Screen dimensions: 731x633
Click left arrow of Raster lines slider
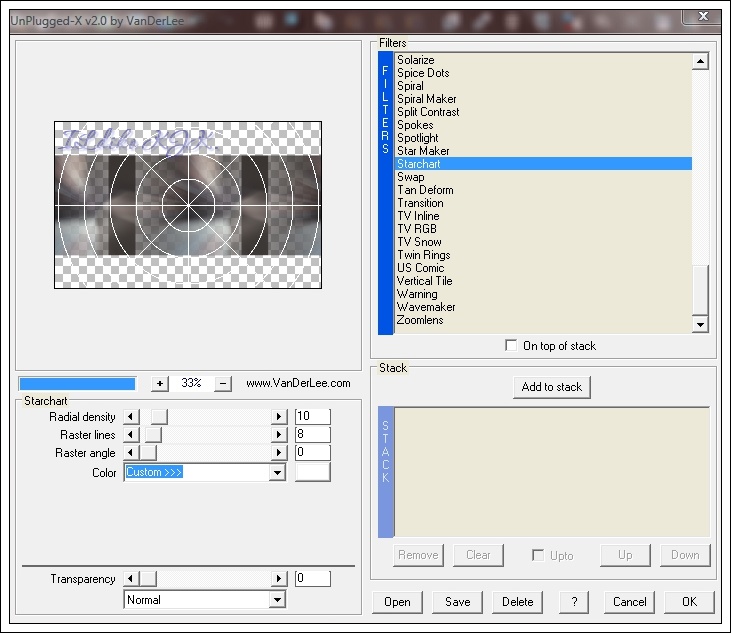coord(130,435)
